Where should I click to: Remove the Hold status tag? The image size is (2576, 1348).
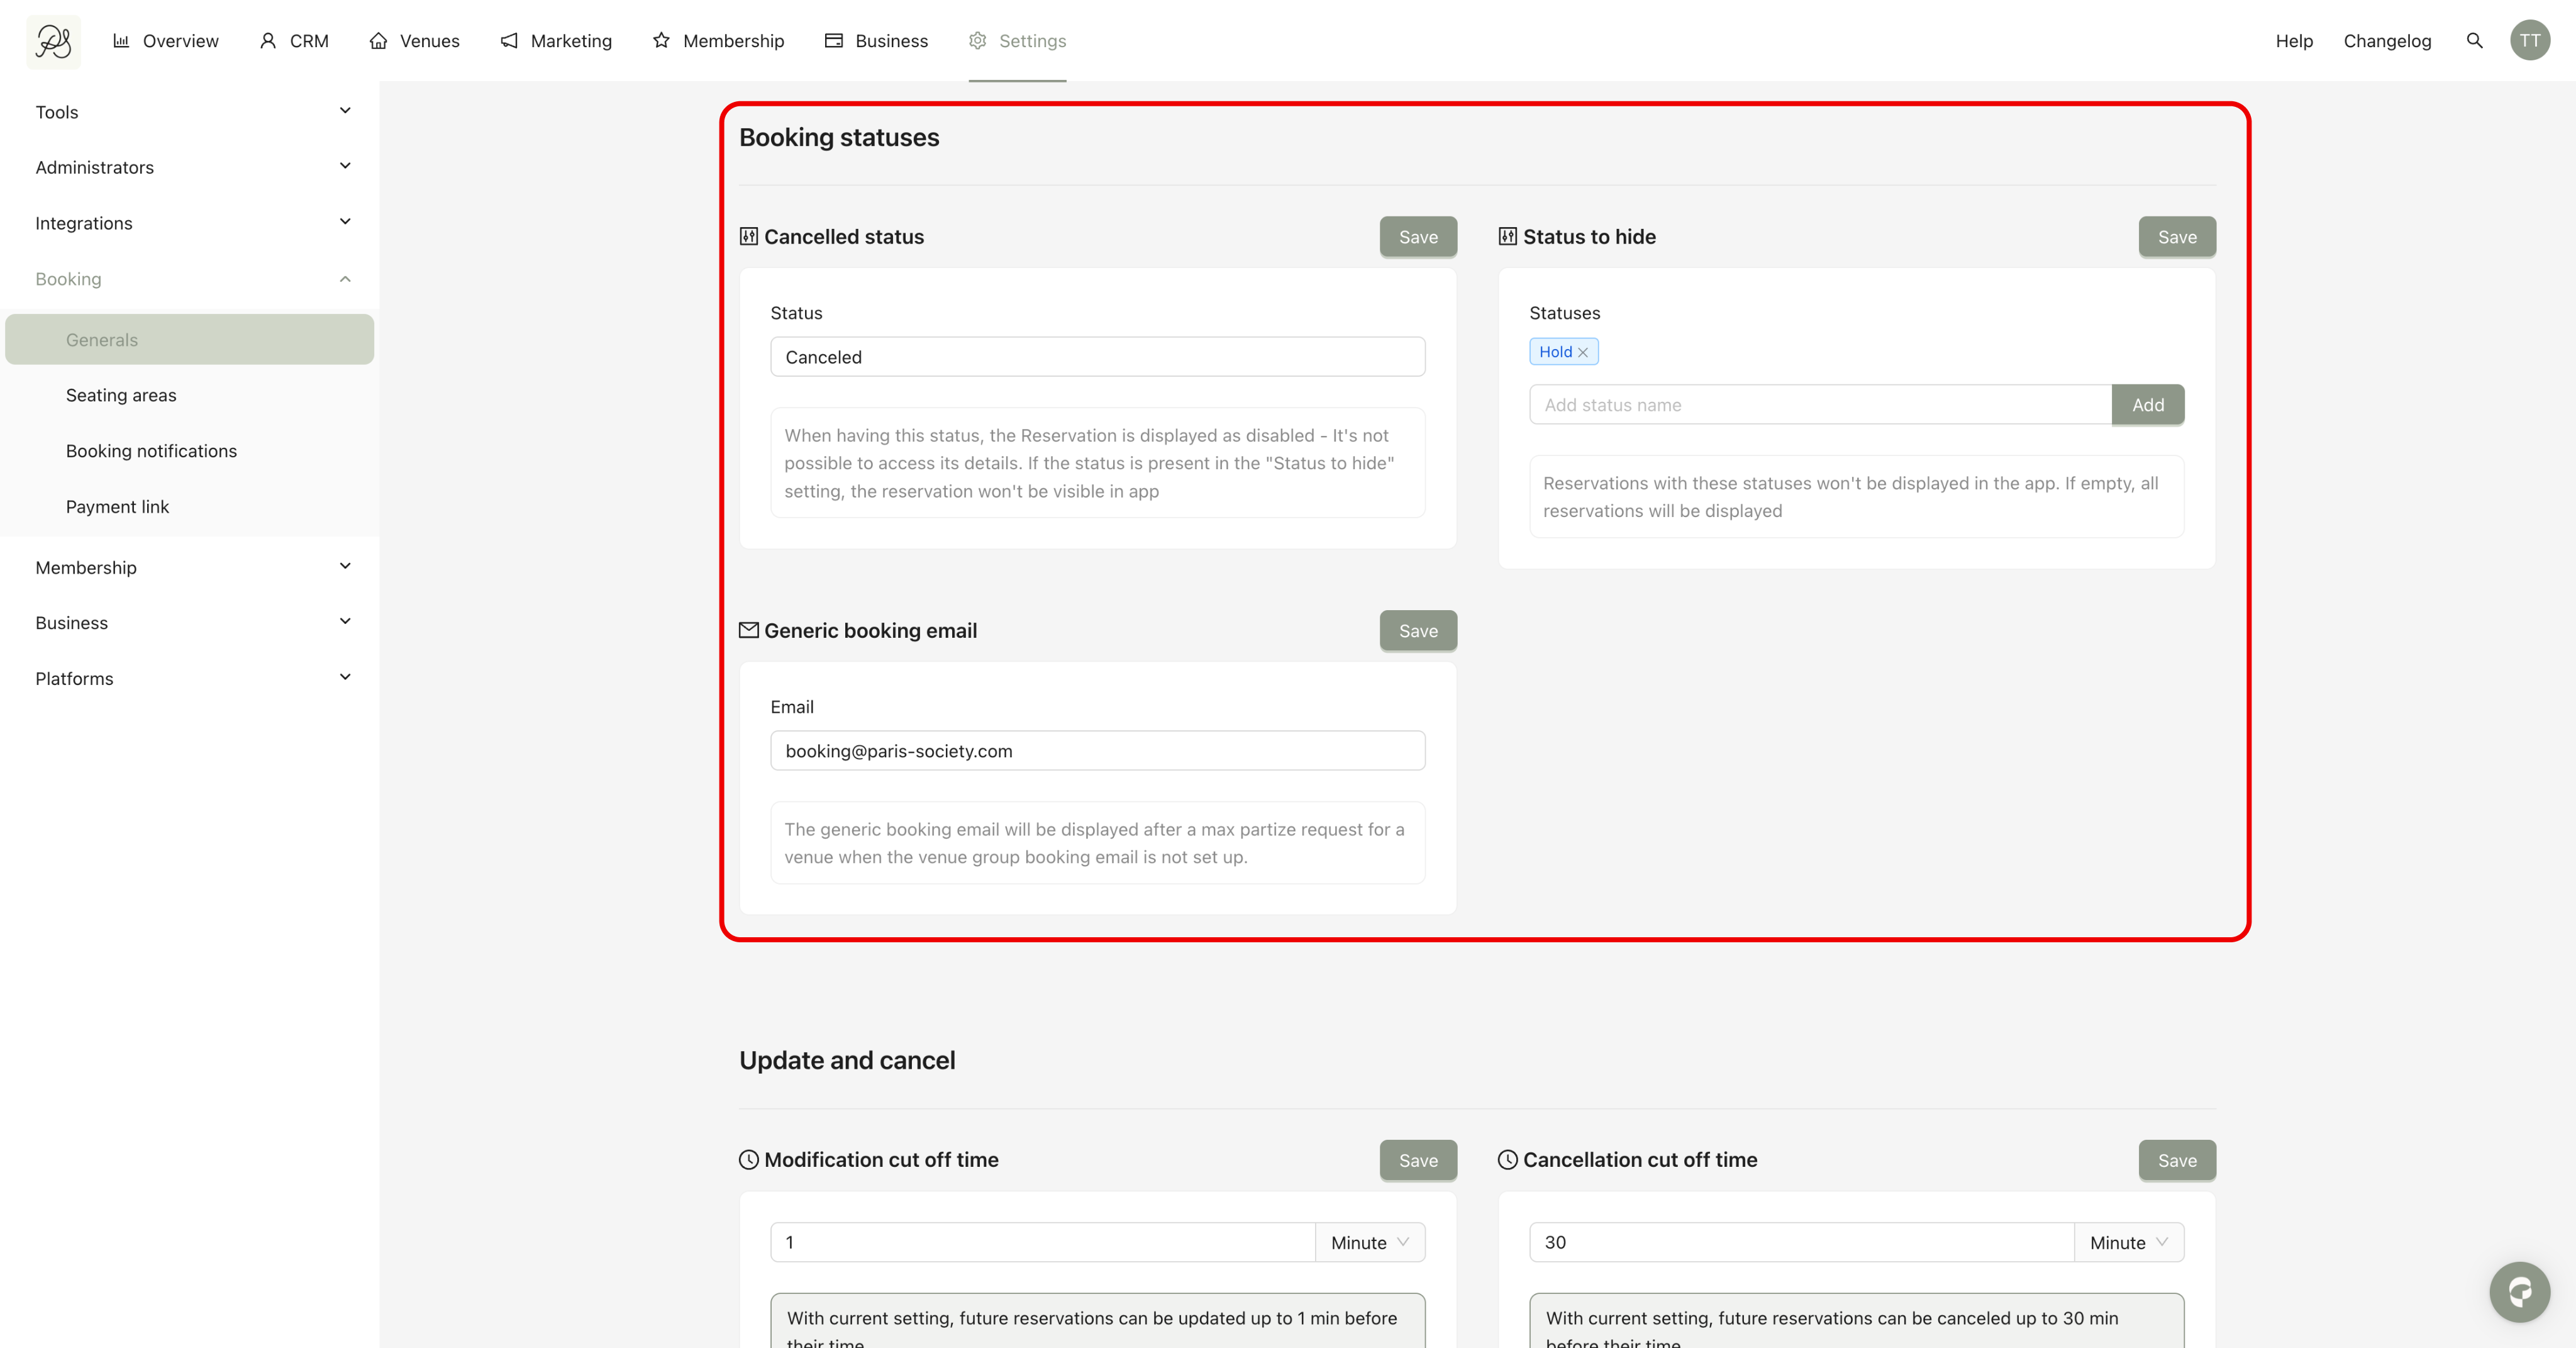[1583, 352]
